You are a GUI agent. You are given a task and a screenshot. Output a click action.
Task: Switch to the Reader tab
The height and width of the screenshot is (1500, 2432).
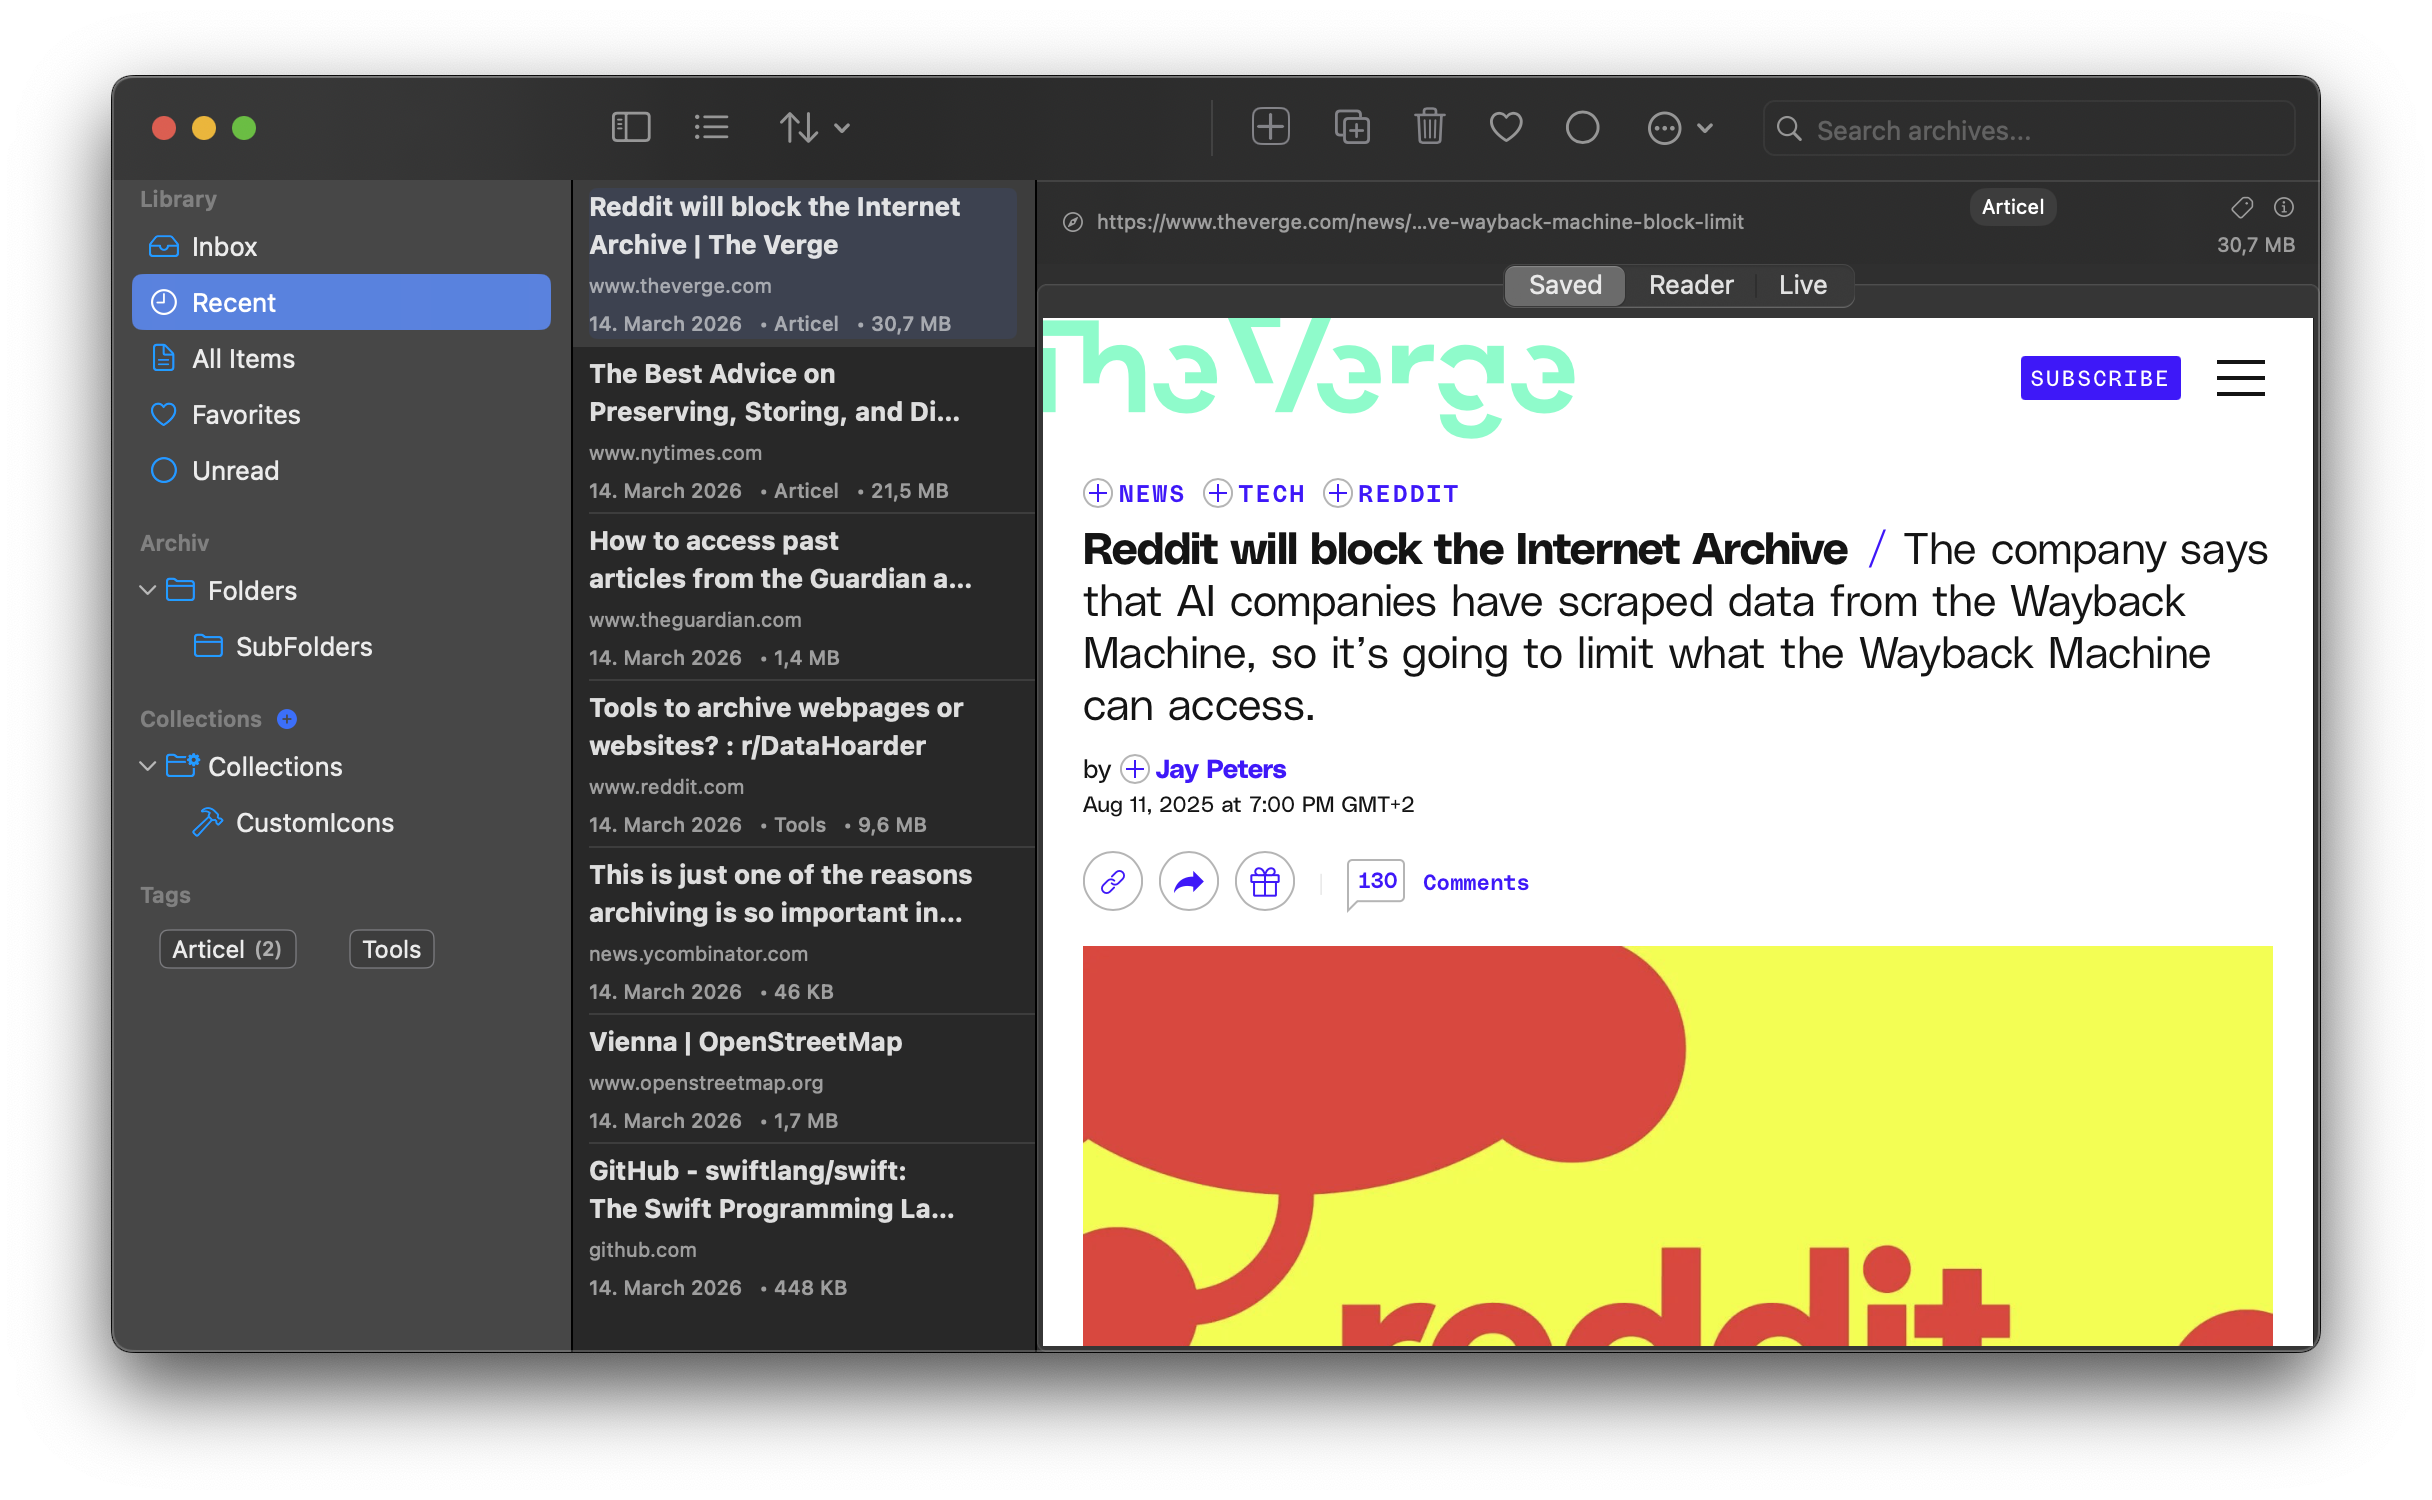[x=1690, y=285]
